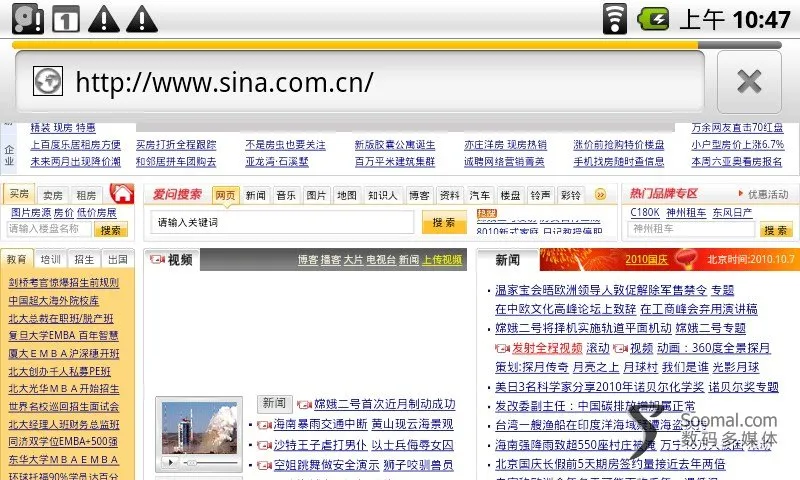Click the 神州租车 brand input field
800x480 pixels.
pos(691,229)
